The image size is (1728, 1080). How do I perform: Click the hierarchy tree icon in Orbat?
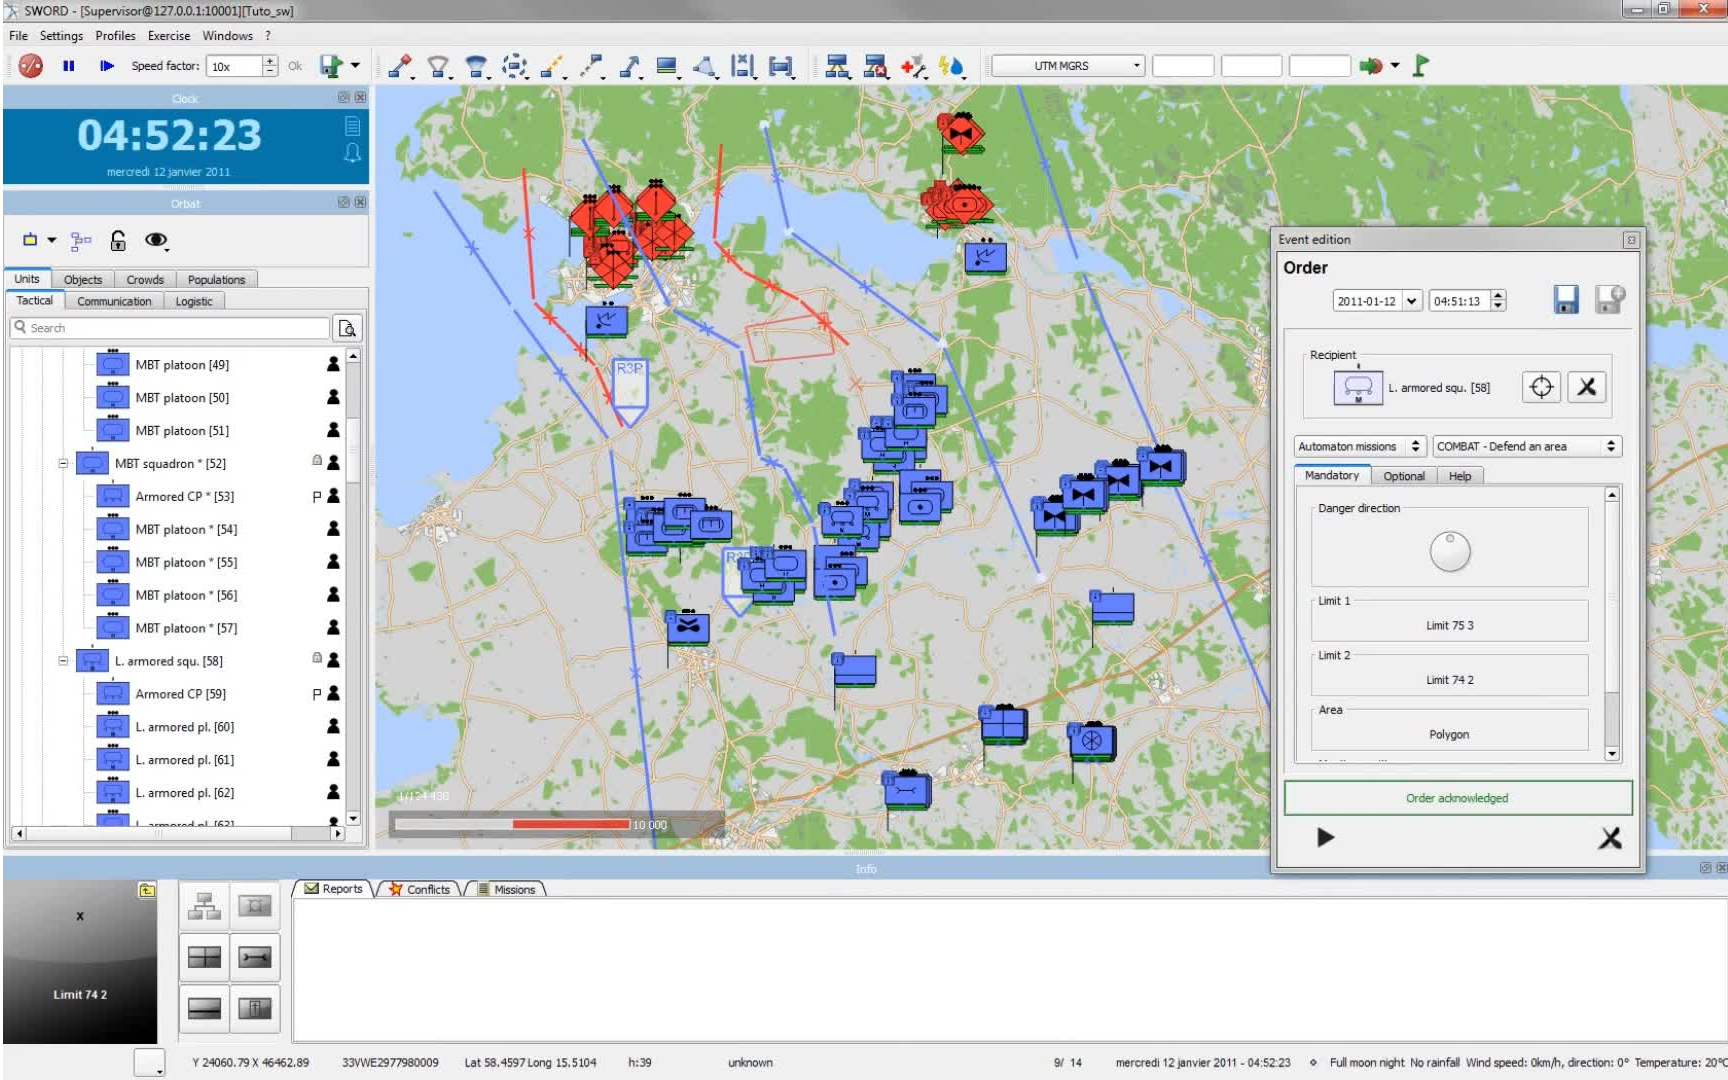(x=82, y=240)
